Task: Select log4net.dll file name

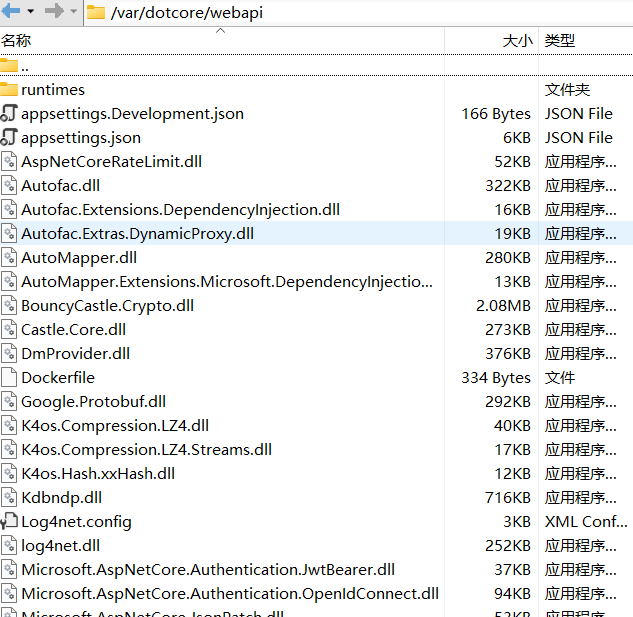Action: 61,546
